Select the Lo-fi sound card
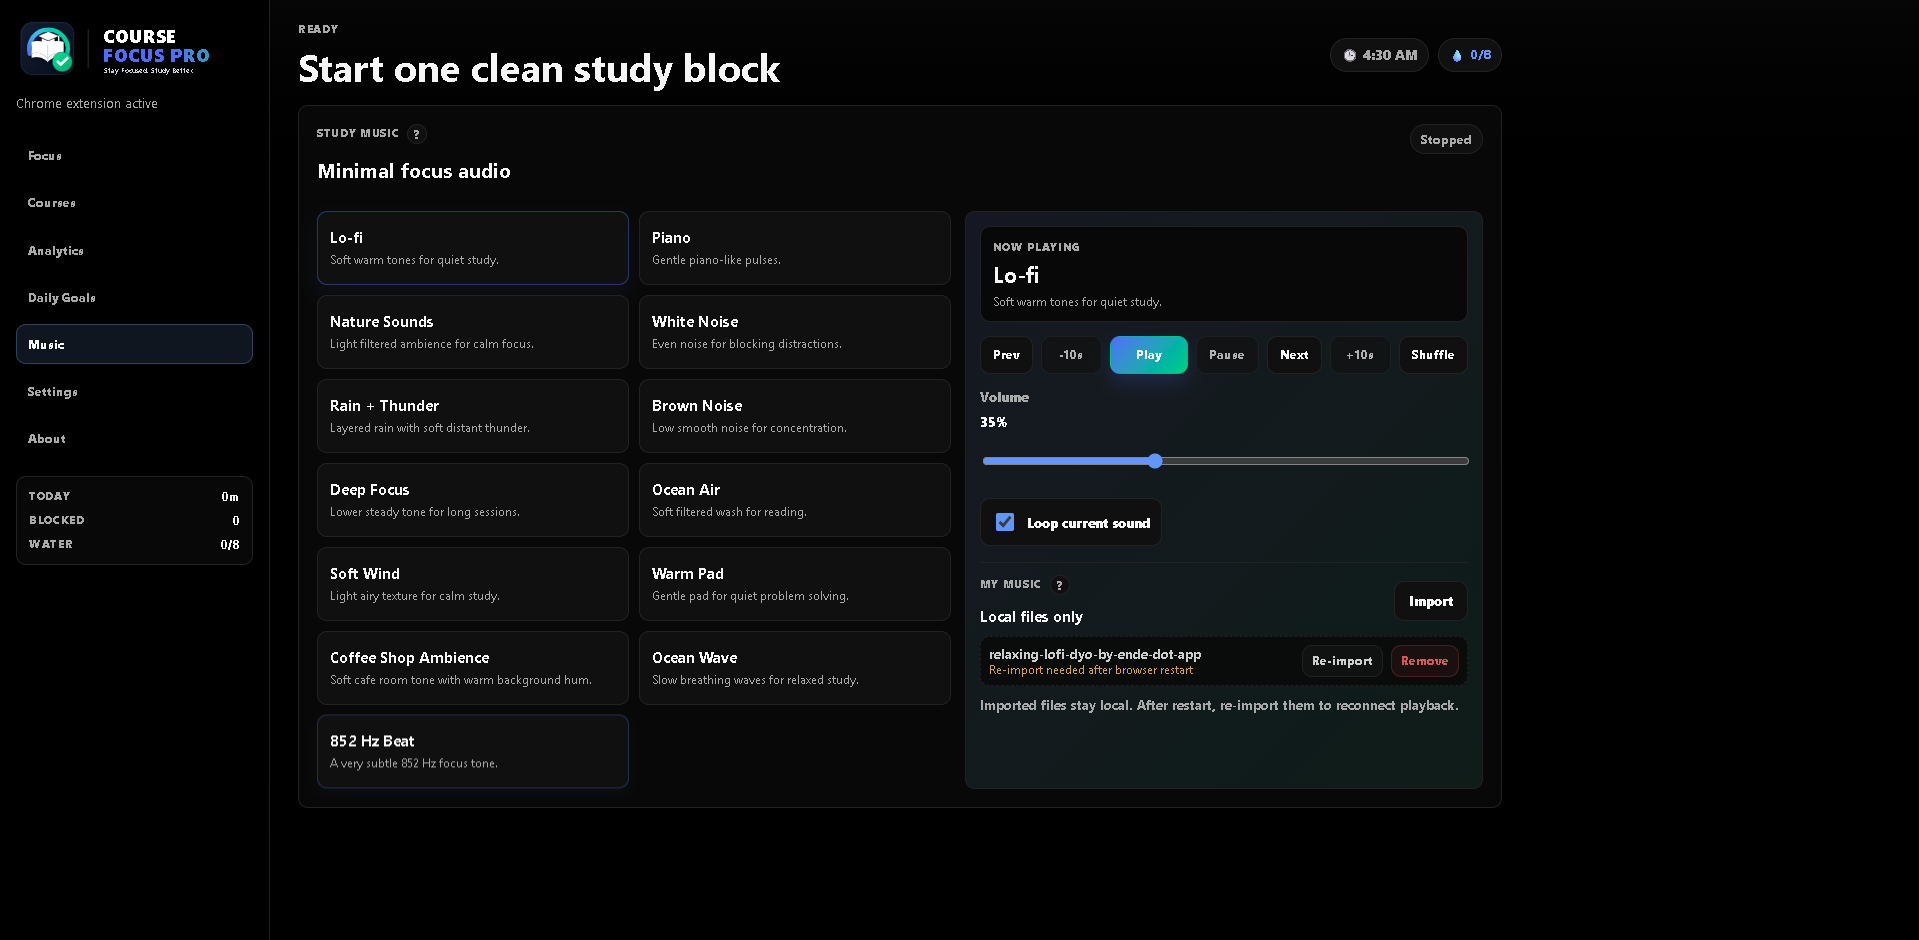 [x=473, y=248]
